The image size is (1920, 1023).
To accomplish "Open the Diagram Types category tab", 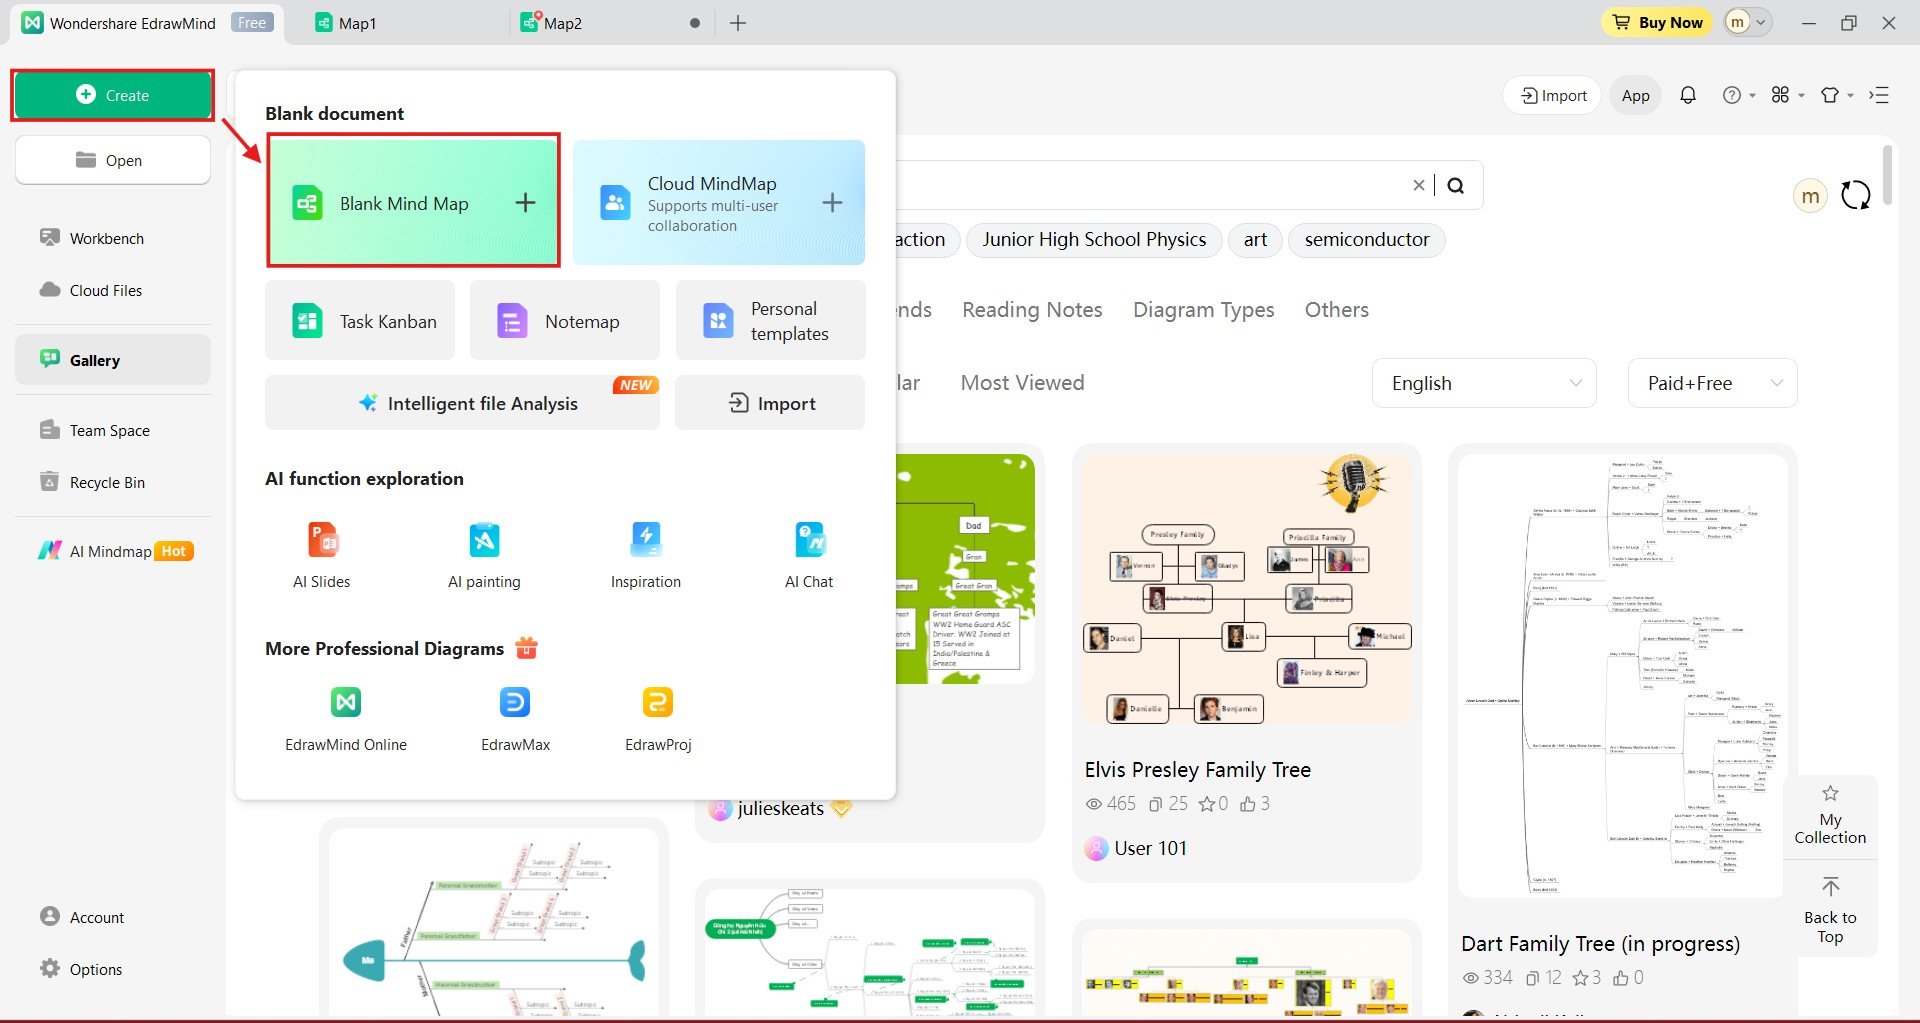I will click(1203, 310).
